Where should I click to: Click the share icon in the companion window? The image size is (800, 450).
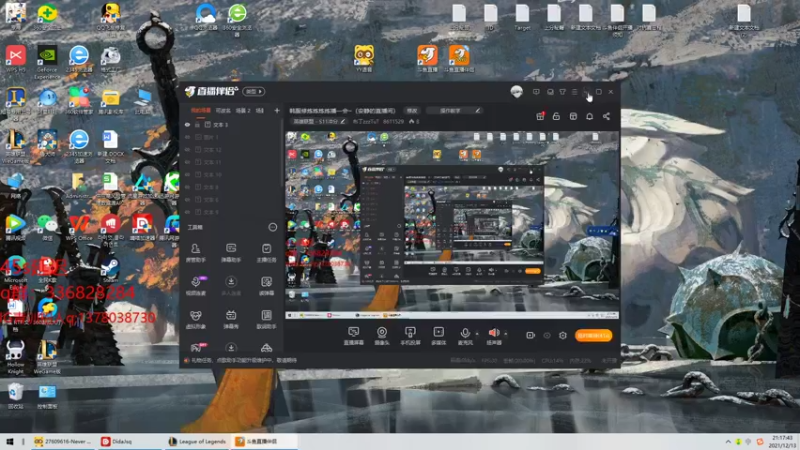606,116
